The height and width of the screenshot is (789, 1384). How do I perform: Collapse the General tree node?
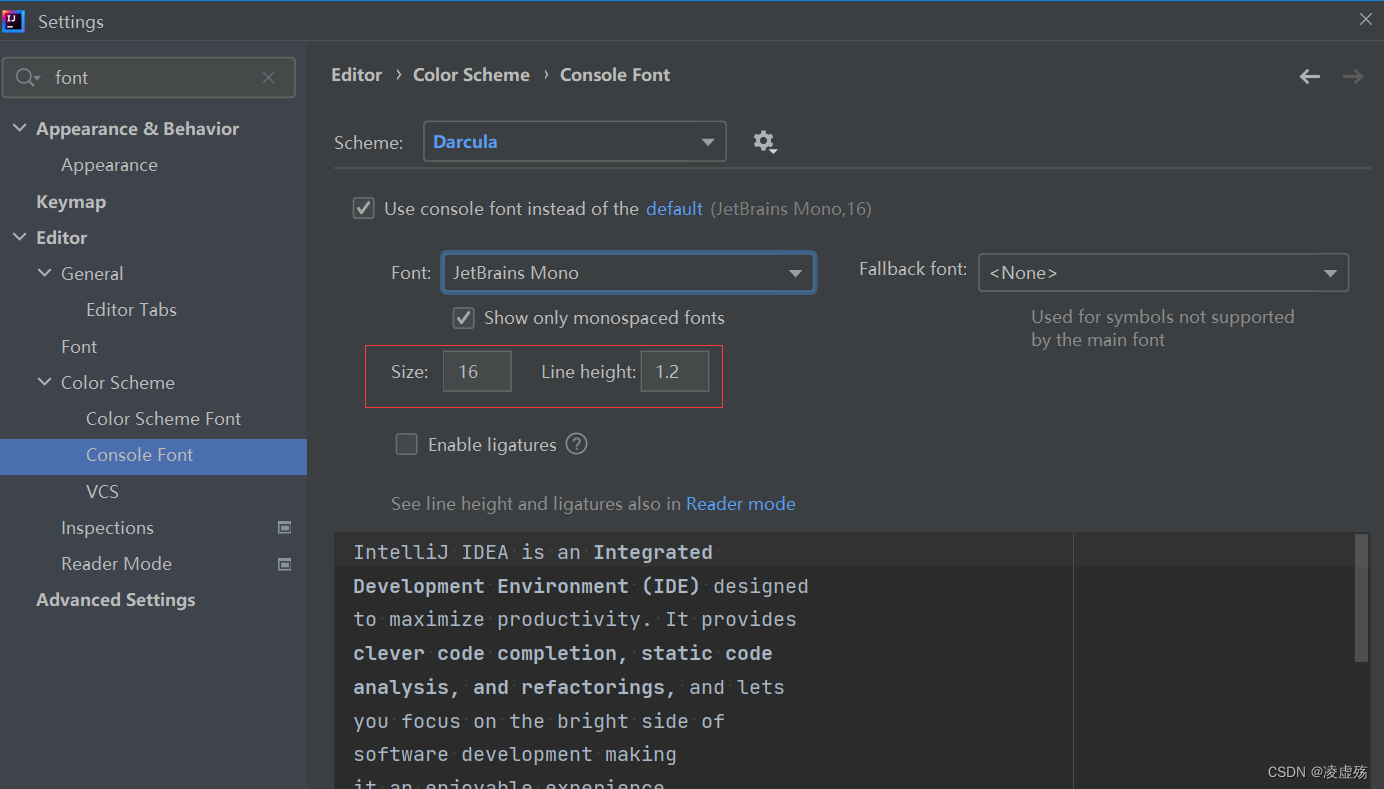pyautogui.click(x=44, y=273)
